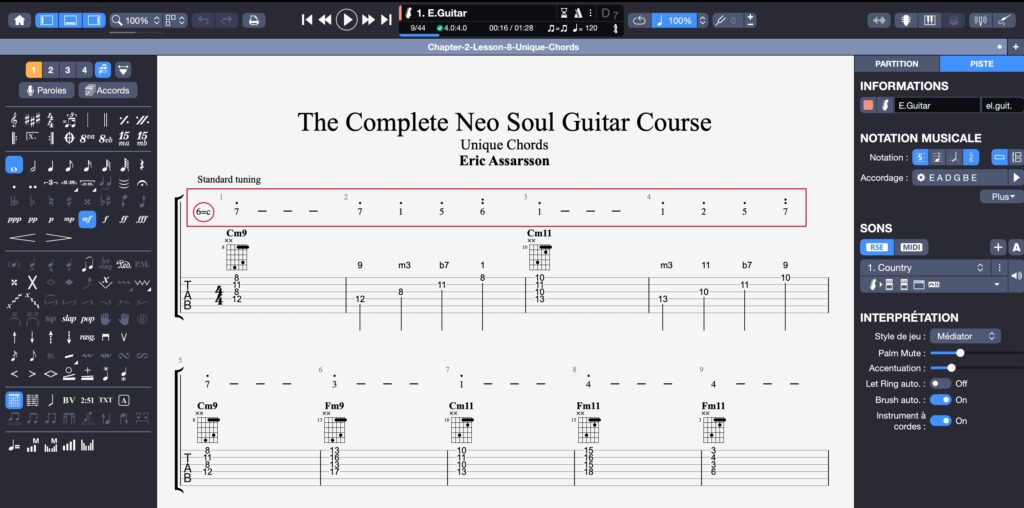This screenshot has width=1024, height=508.
Task: Adjust the Palm Mute slider
Action: [960, 353]
